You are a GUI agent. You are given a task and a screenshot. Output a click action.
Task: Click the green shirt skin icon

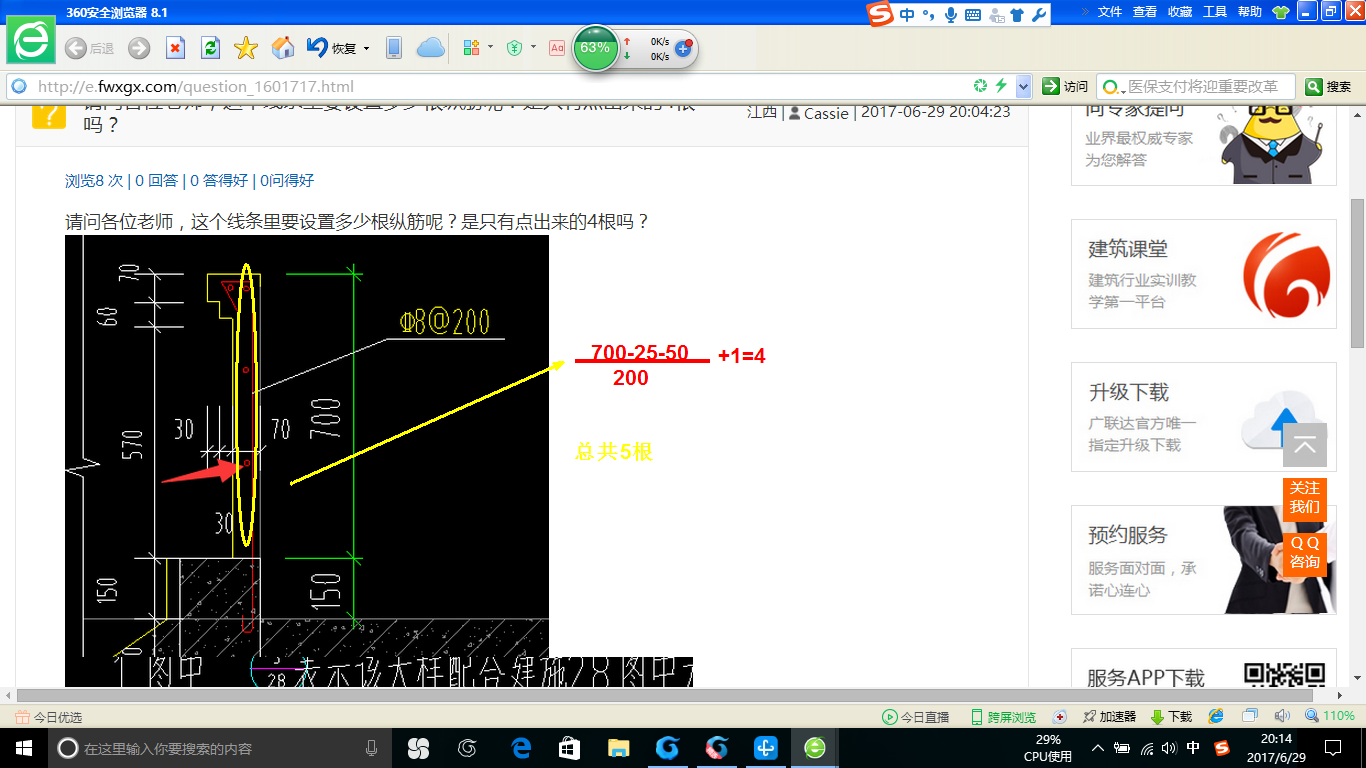coord(1280,12)
